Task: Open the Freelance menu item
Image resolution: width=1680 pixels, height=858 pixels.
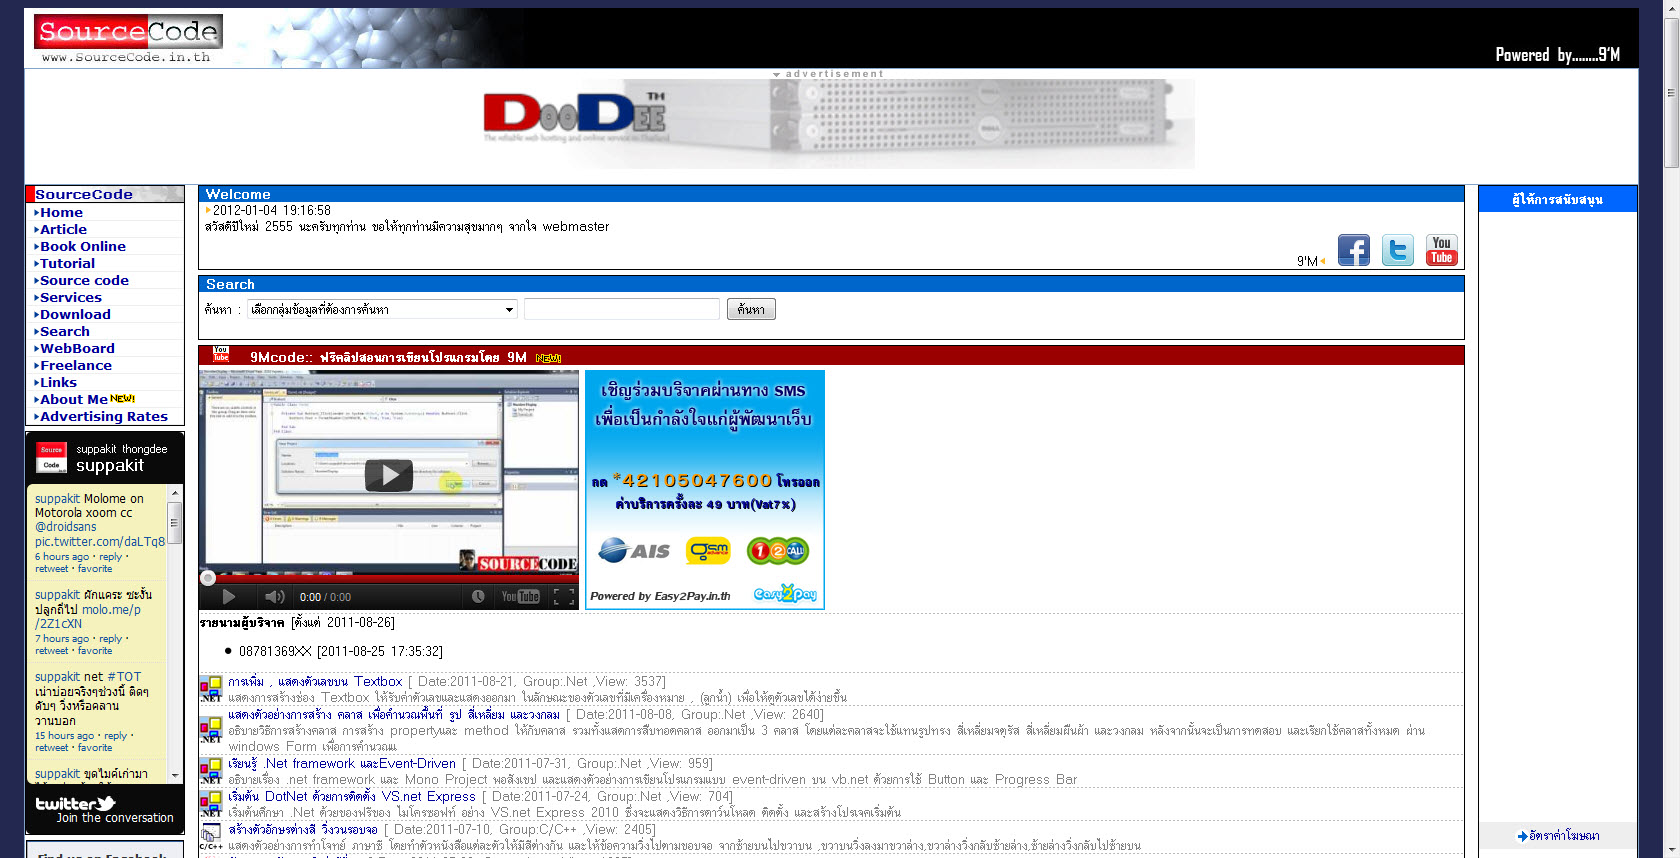Action: (x=75, y=365)
